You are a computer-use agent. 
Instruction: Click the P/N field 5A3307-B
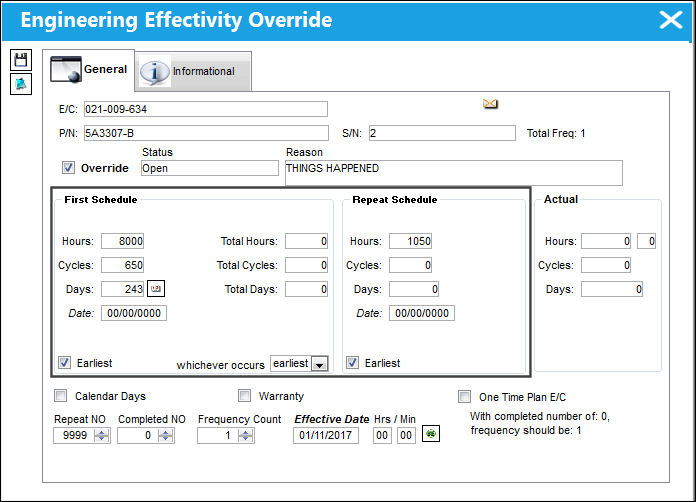(206, 133)
